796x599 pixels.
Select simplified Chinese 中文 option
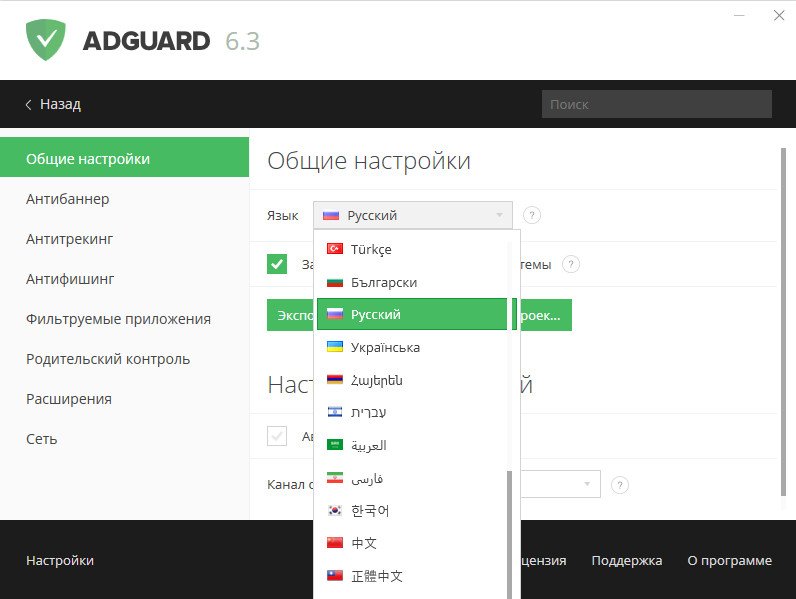pos(412,543)
